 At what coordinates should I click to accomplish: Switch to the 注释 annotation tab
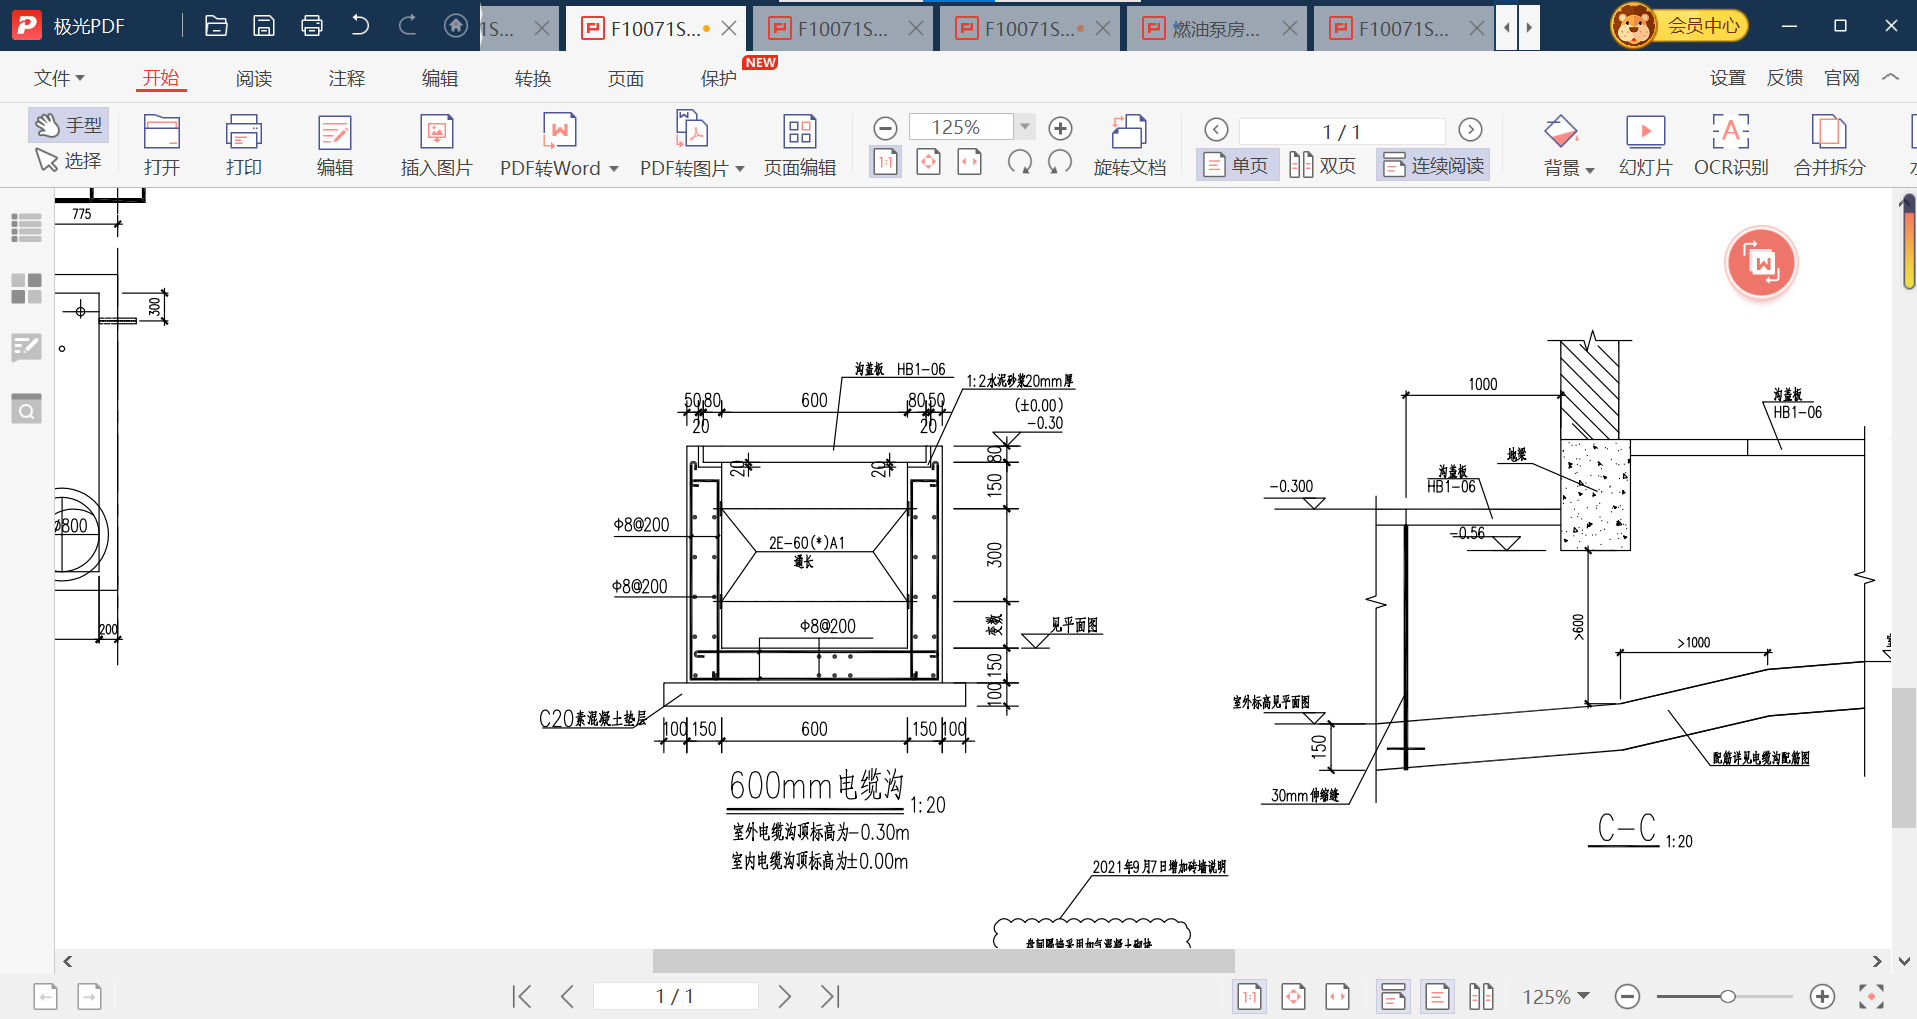(347, 78)
